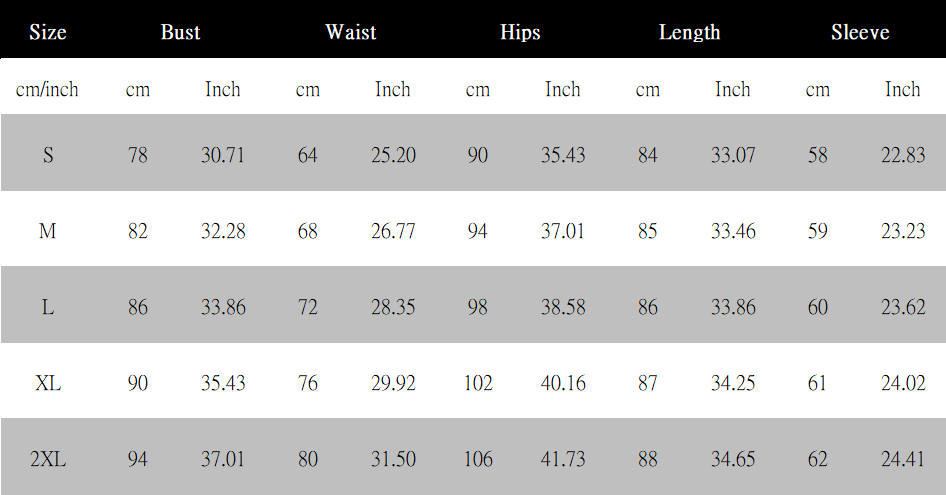Select the 26.77 waist inch value
The height and width of the screenshot is (495, 946).
click(x=393, y=231)
